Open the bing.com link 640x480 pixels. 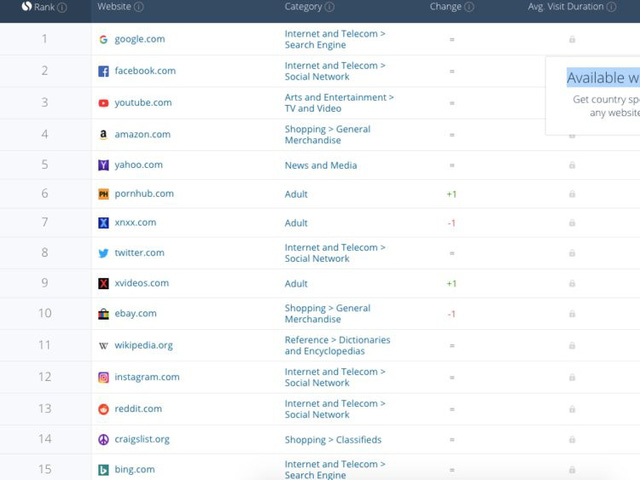click(x=134, y=470)
